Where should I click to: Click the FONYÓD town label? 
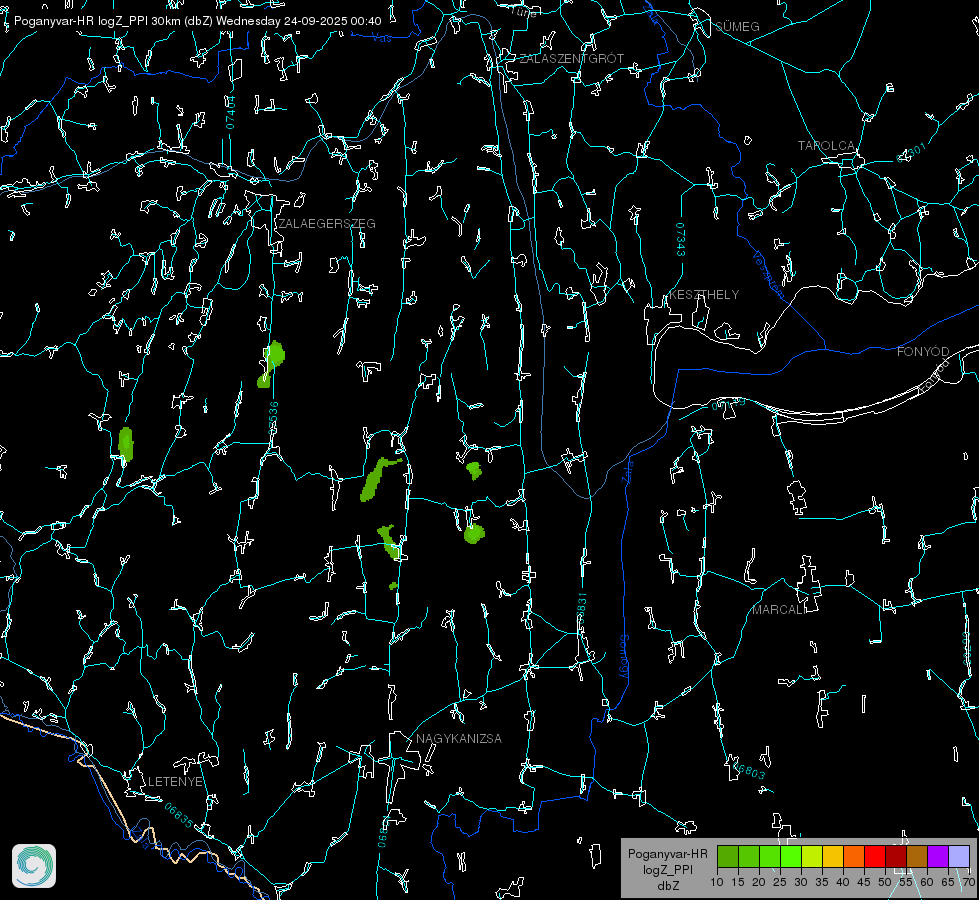[922, 352]
